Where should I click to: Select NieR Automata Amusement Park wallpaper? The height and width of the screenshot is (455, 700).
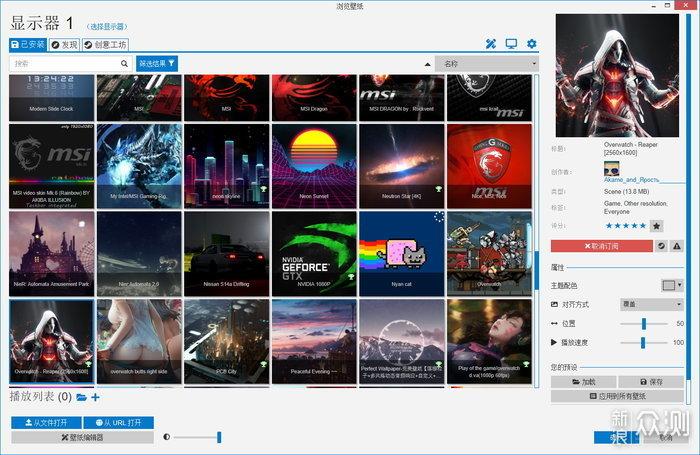[51, 254]
